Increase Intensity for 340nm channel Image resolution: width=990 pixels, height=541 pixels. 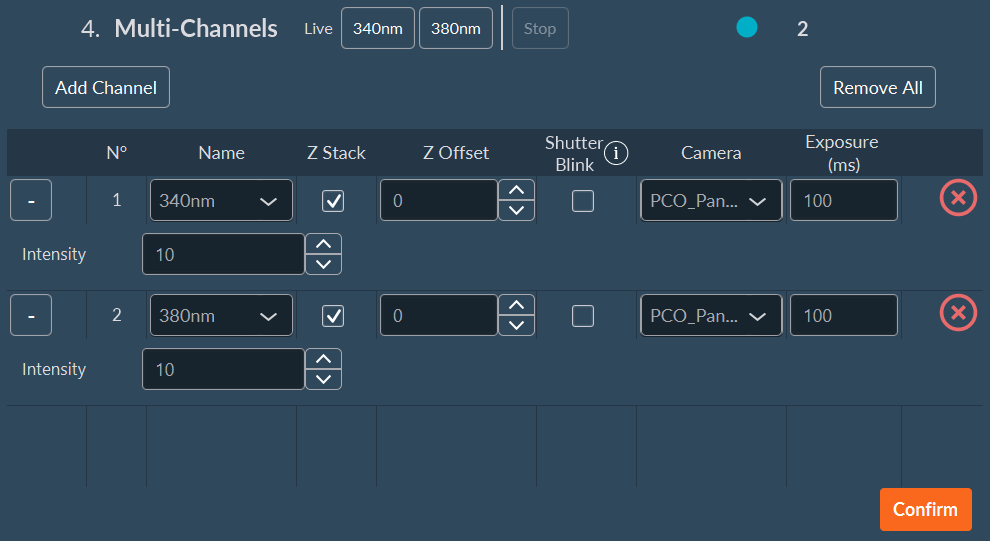click(323, 244)
